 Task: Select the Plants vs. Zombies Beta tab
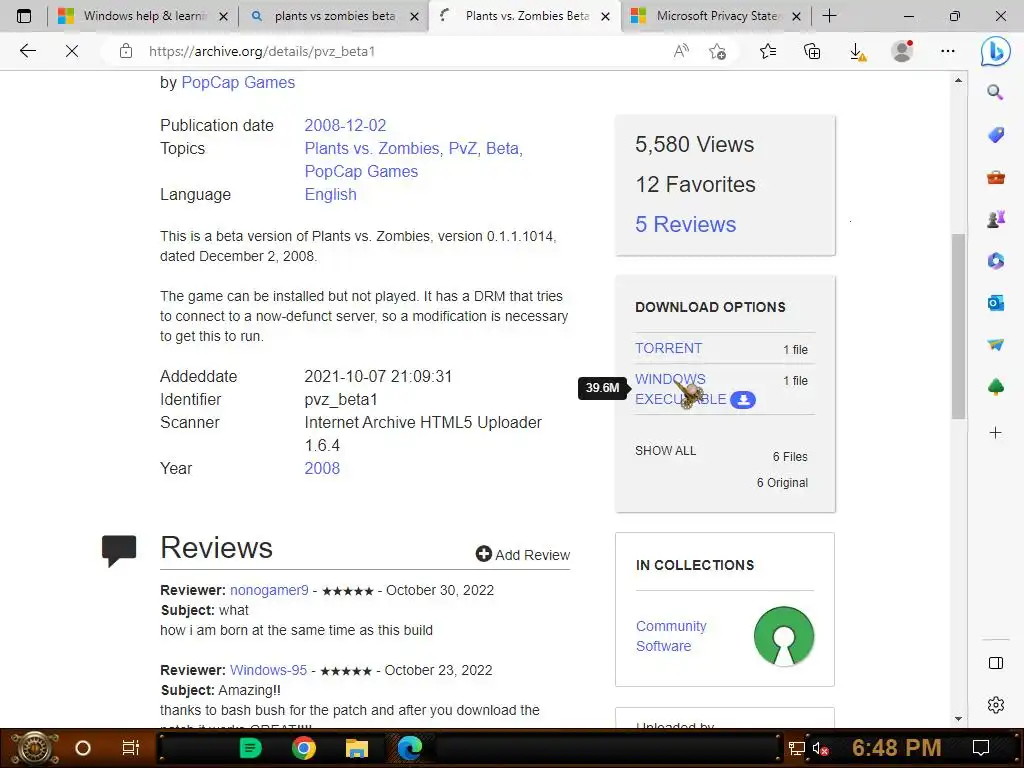click(x=526, y=16)
